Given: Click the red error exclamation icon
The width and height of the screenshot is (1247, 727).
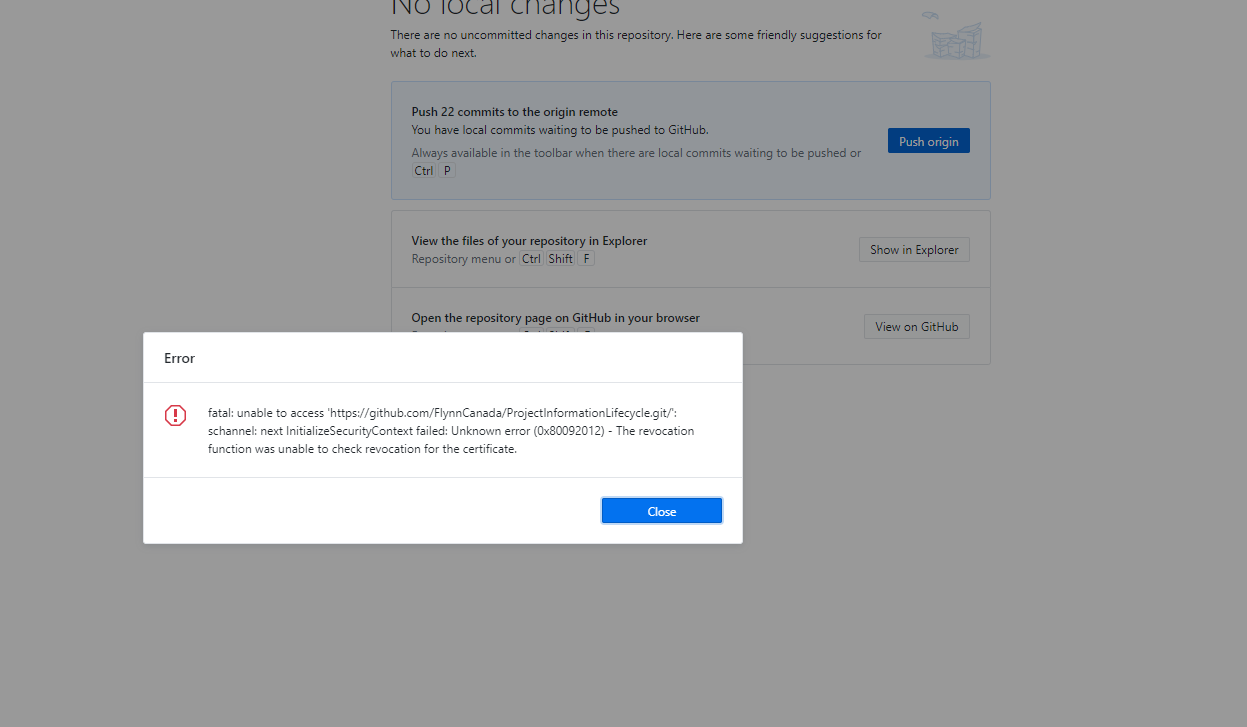Looking at the screenshot, I should pyautogui.click(x=175, y=415).
